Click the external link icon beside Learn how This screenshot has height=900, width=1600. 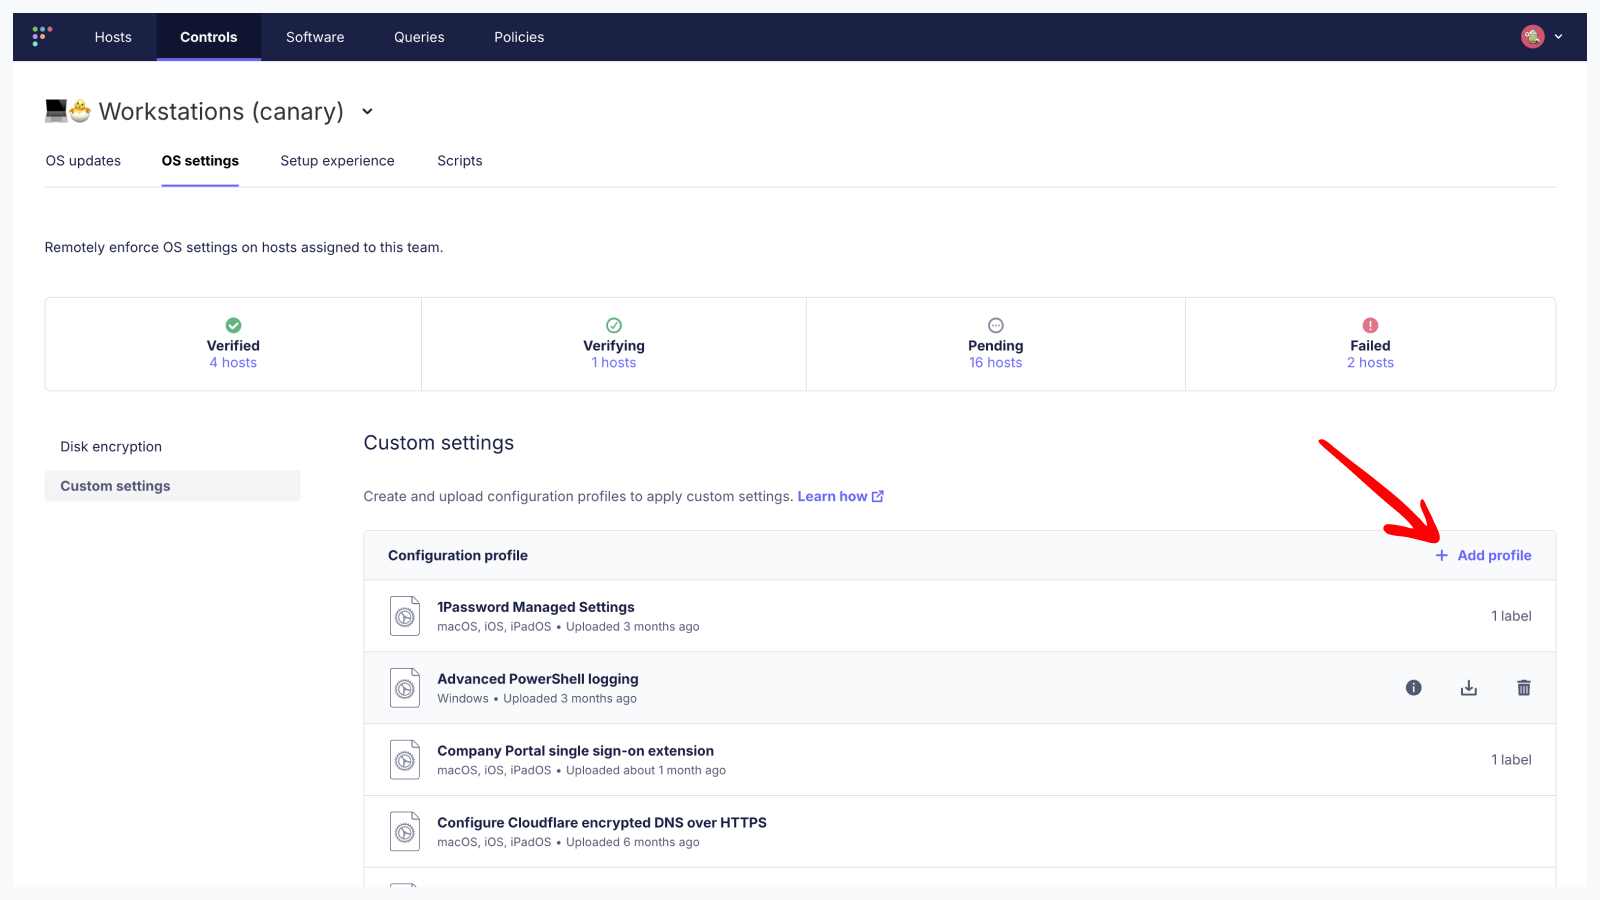click(878, 496)
